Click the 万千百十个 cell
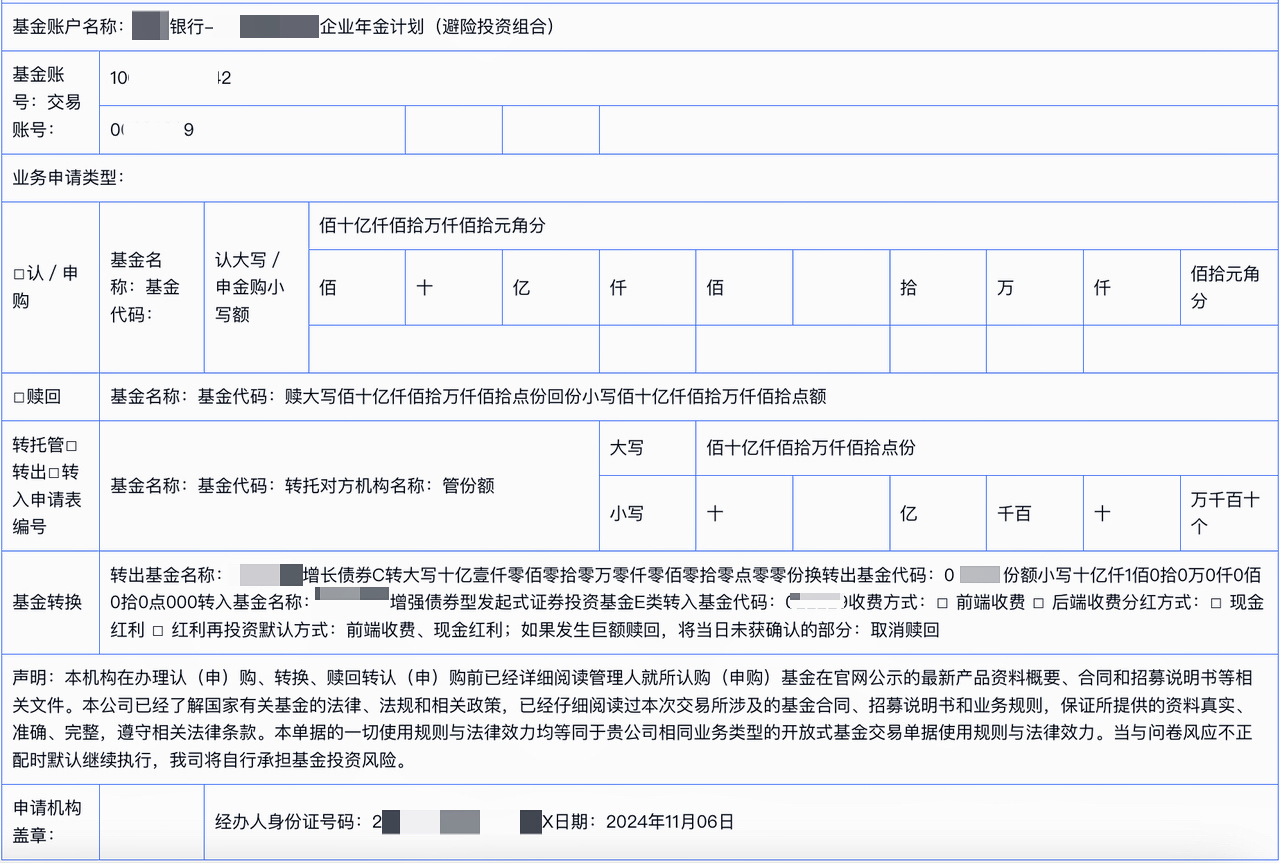The height and width of the screenshot is (863, 1280). click(x=1229, y=513)
